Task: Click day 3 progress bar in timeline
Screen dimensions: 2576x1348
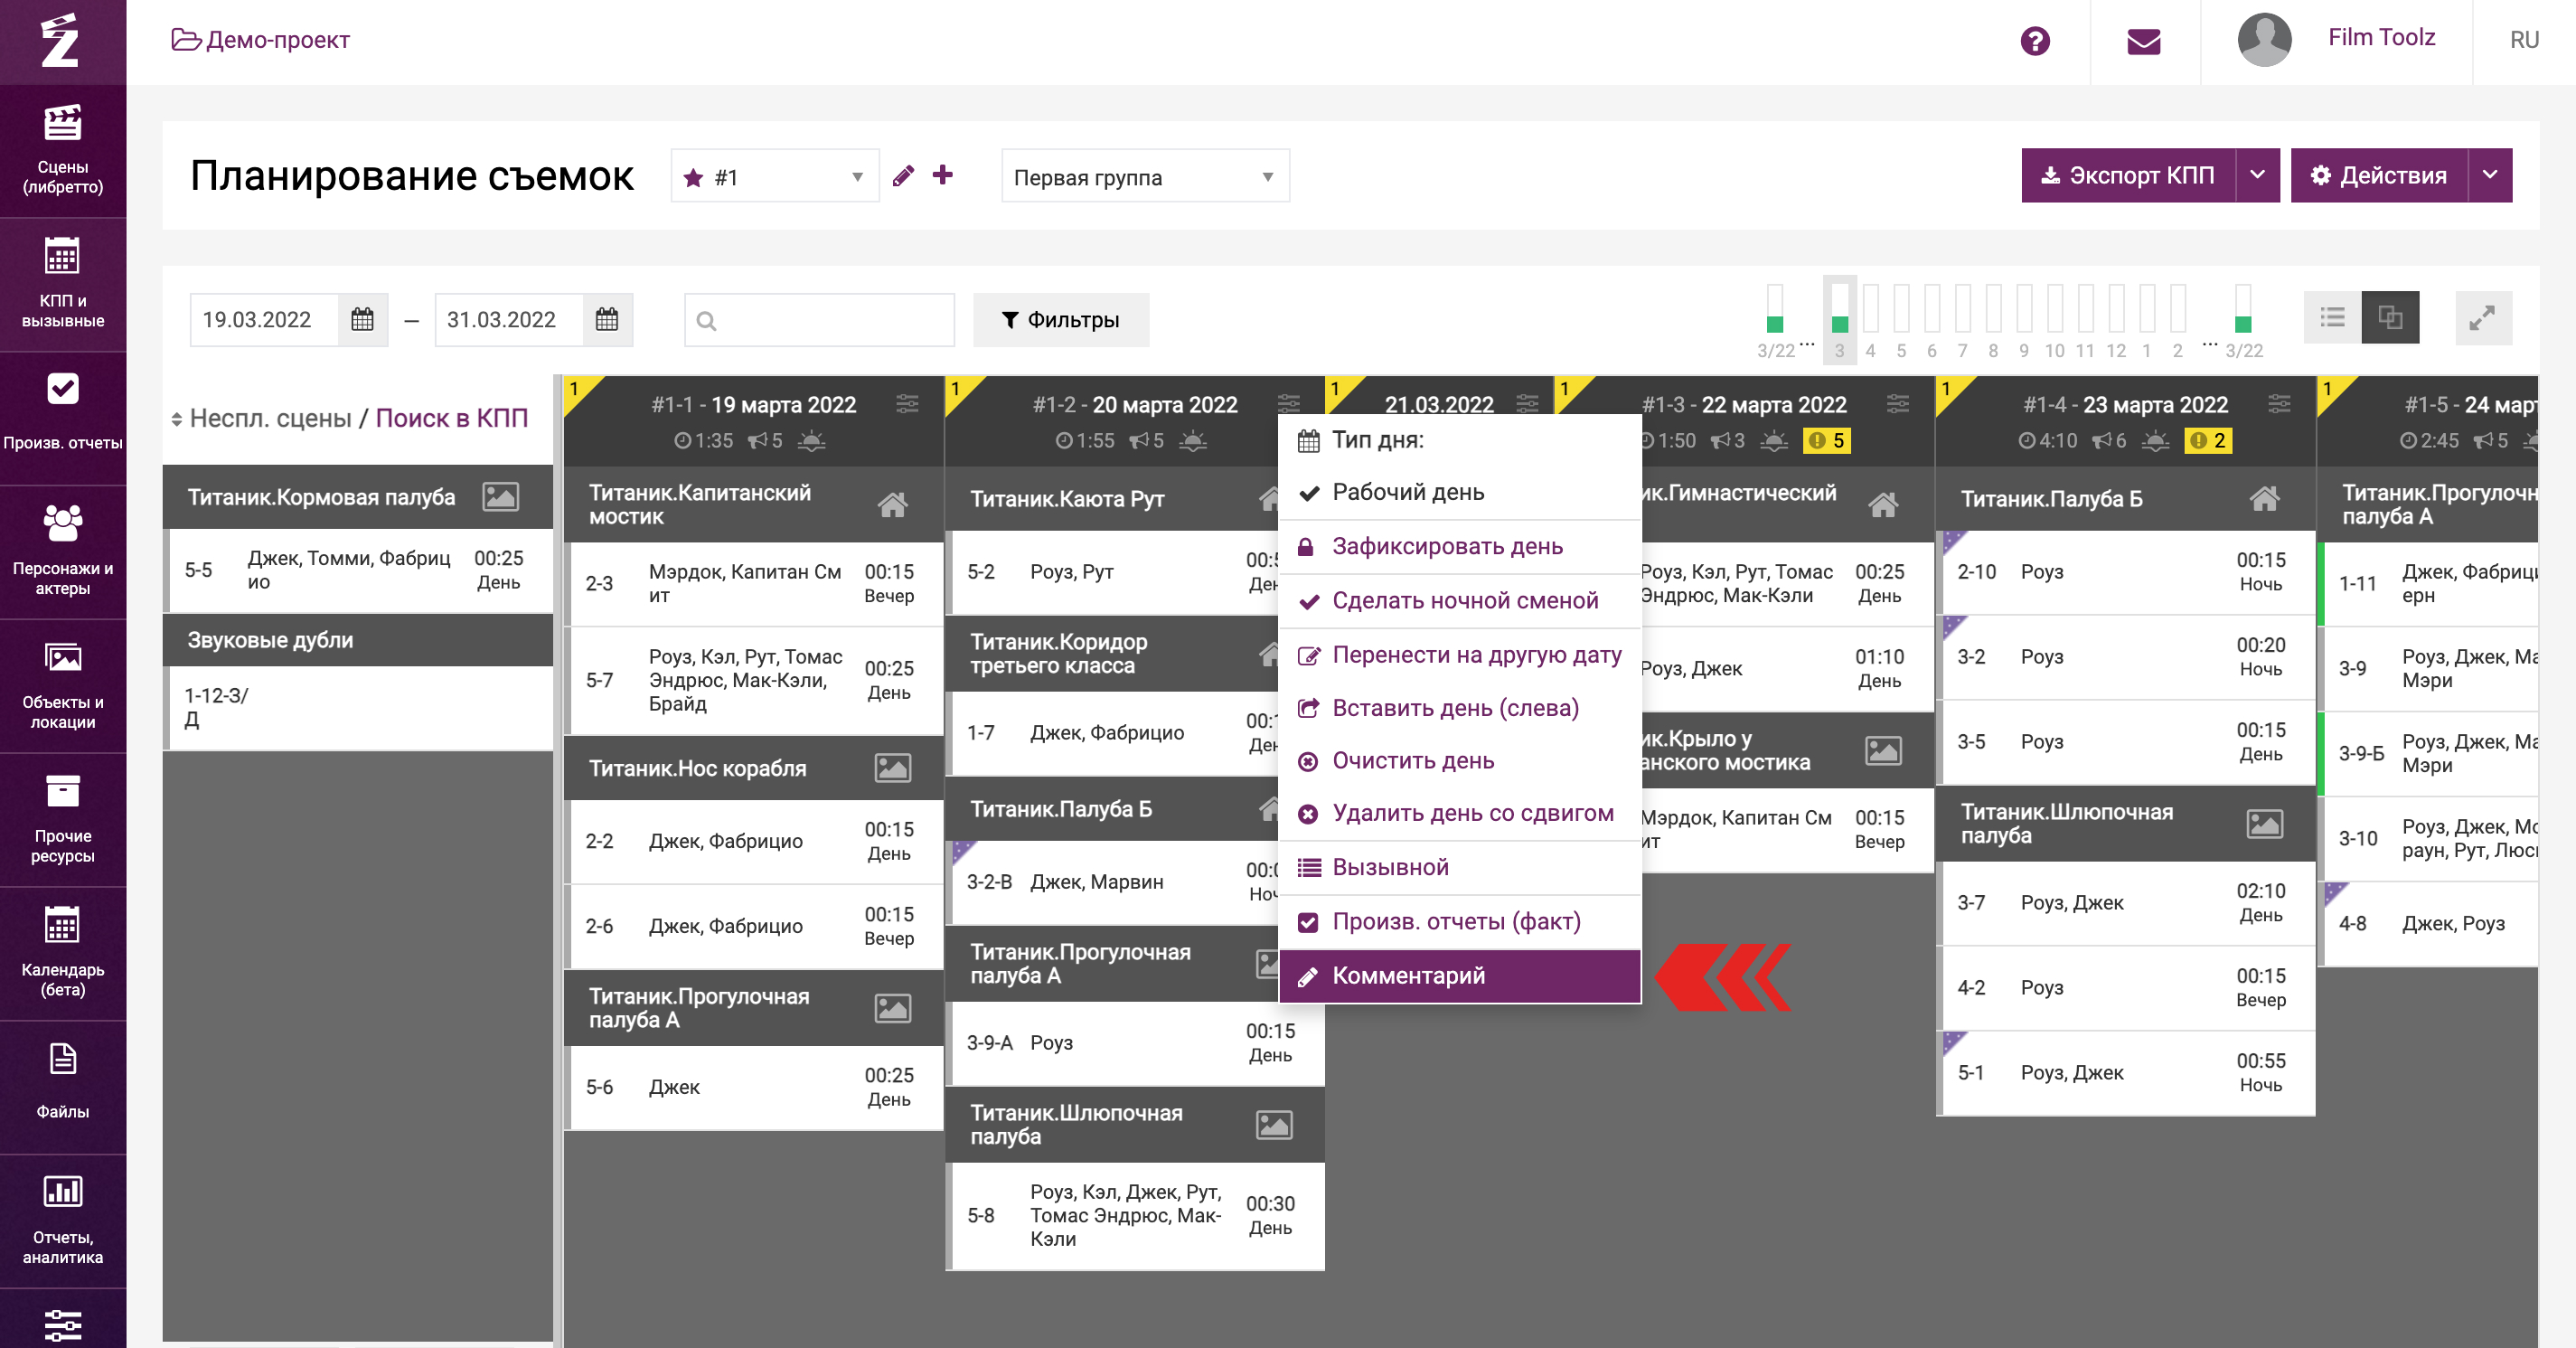Action: pos(1838,310)
